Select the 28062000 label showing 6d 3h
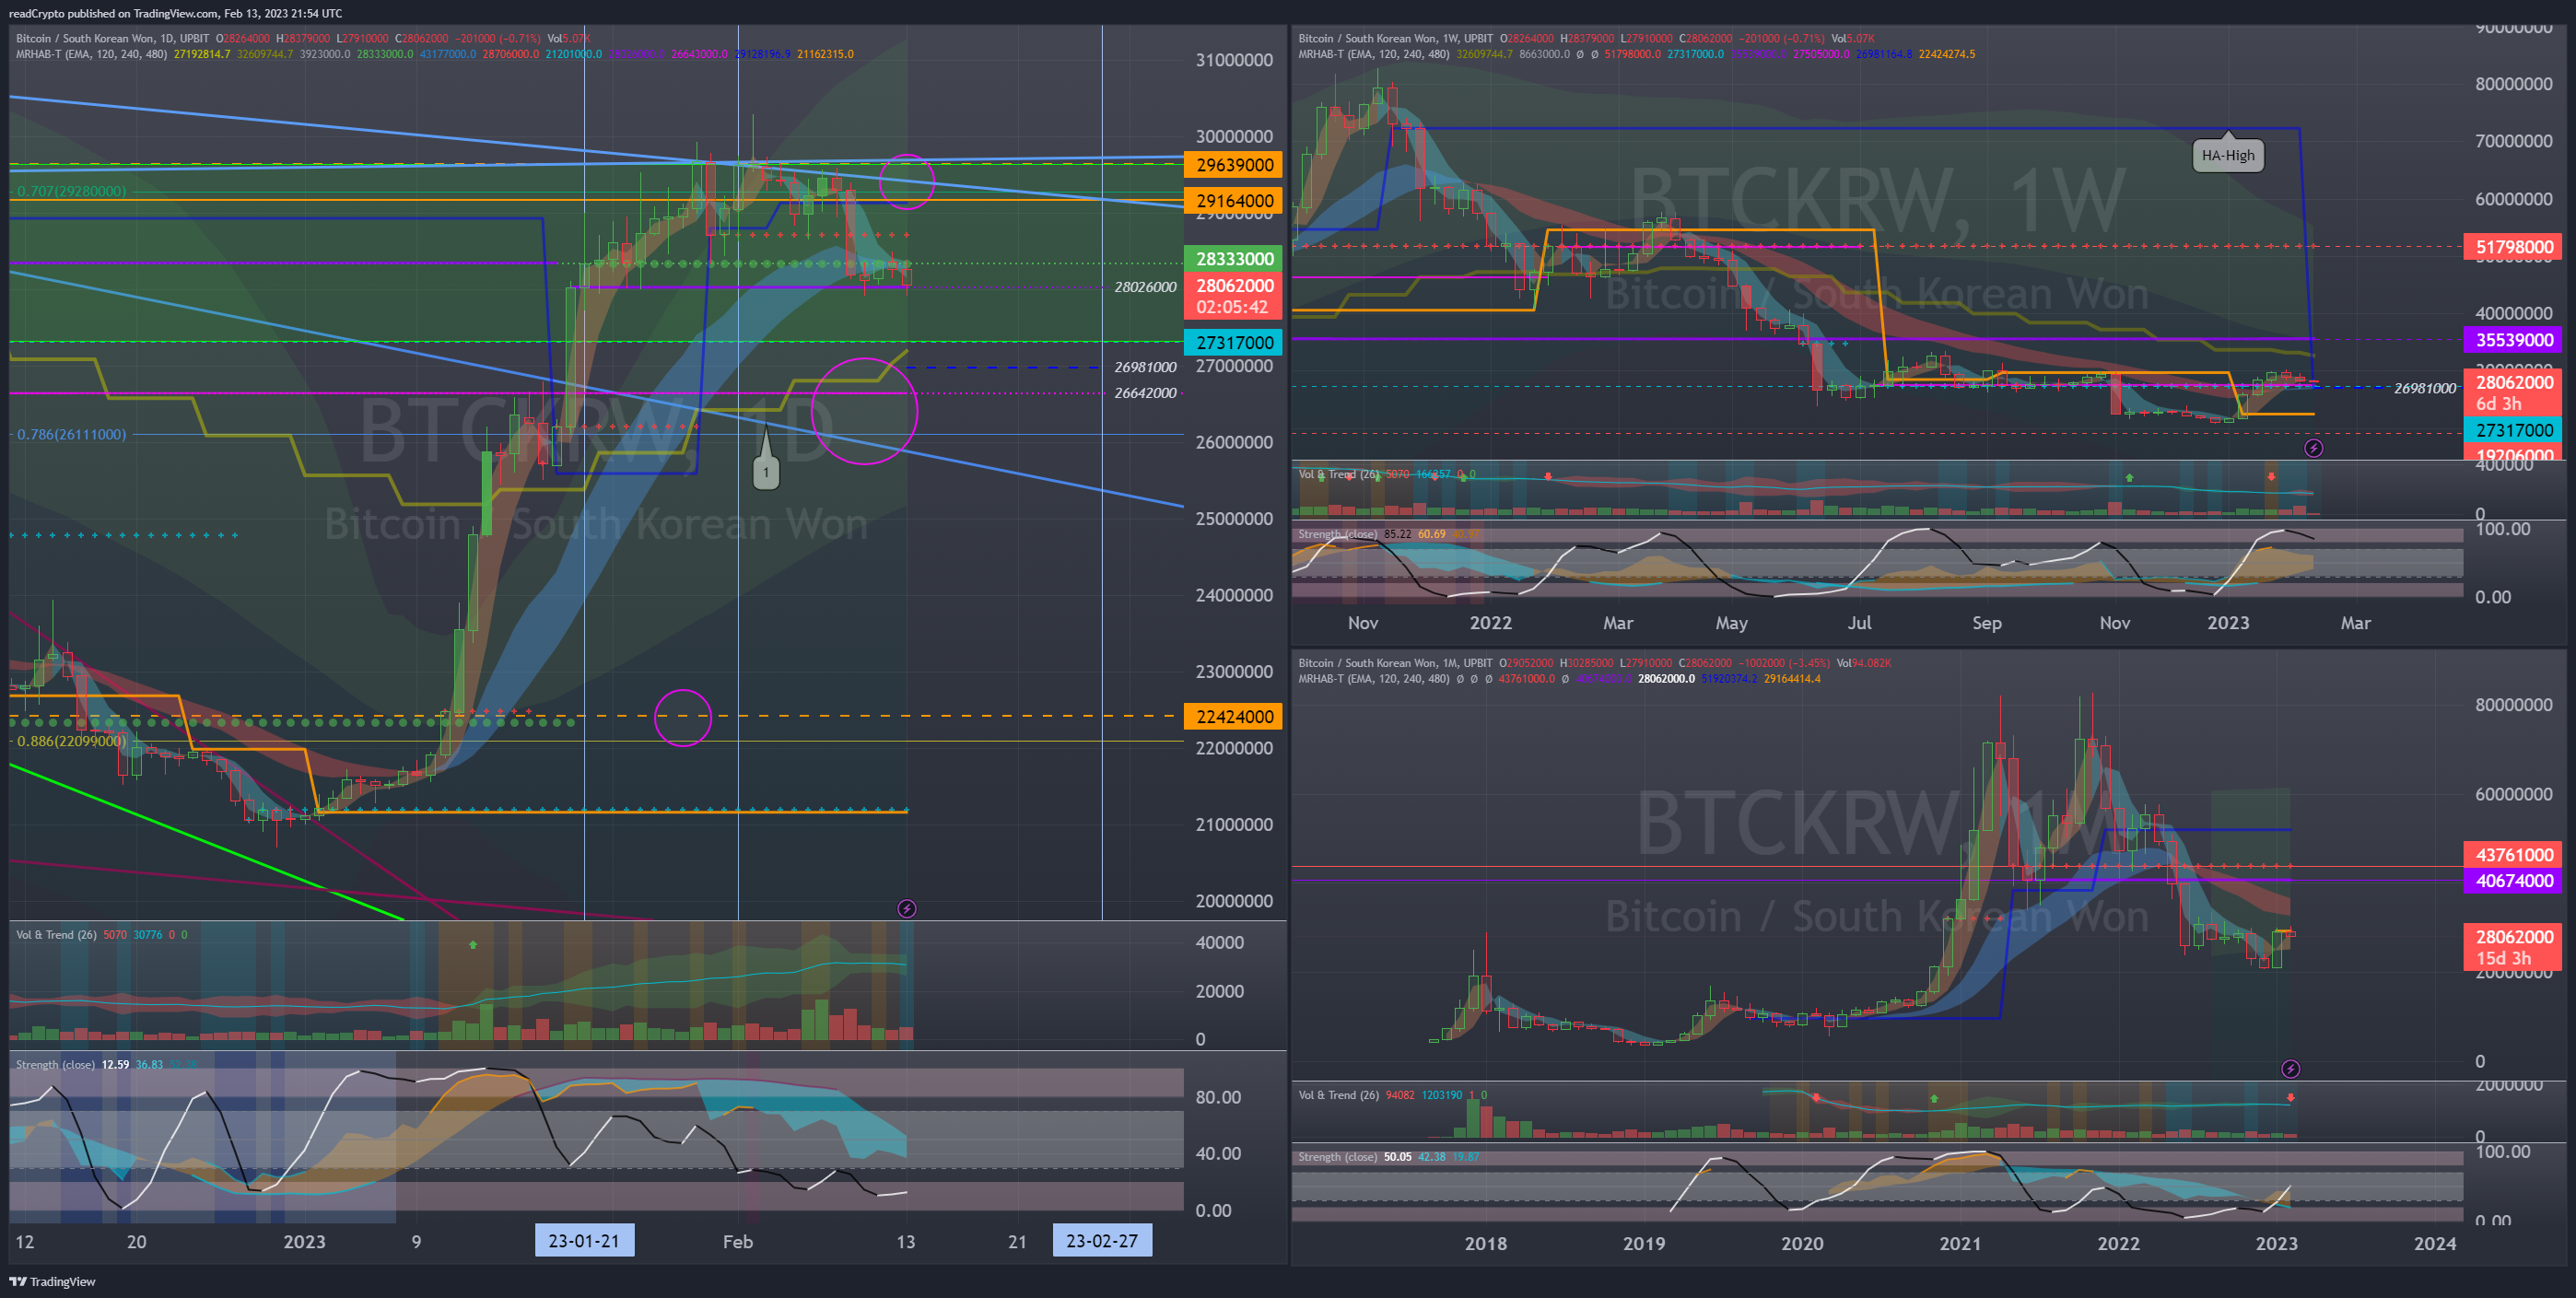The image size is (2576, 1298). click(2512, 393)
